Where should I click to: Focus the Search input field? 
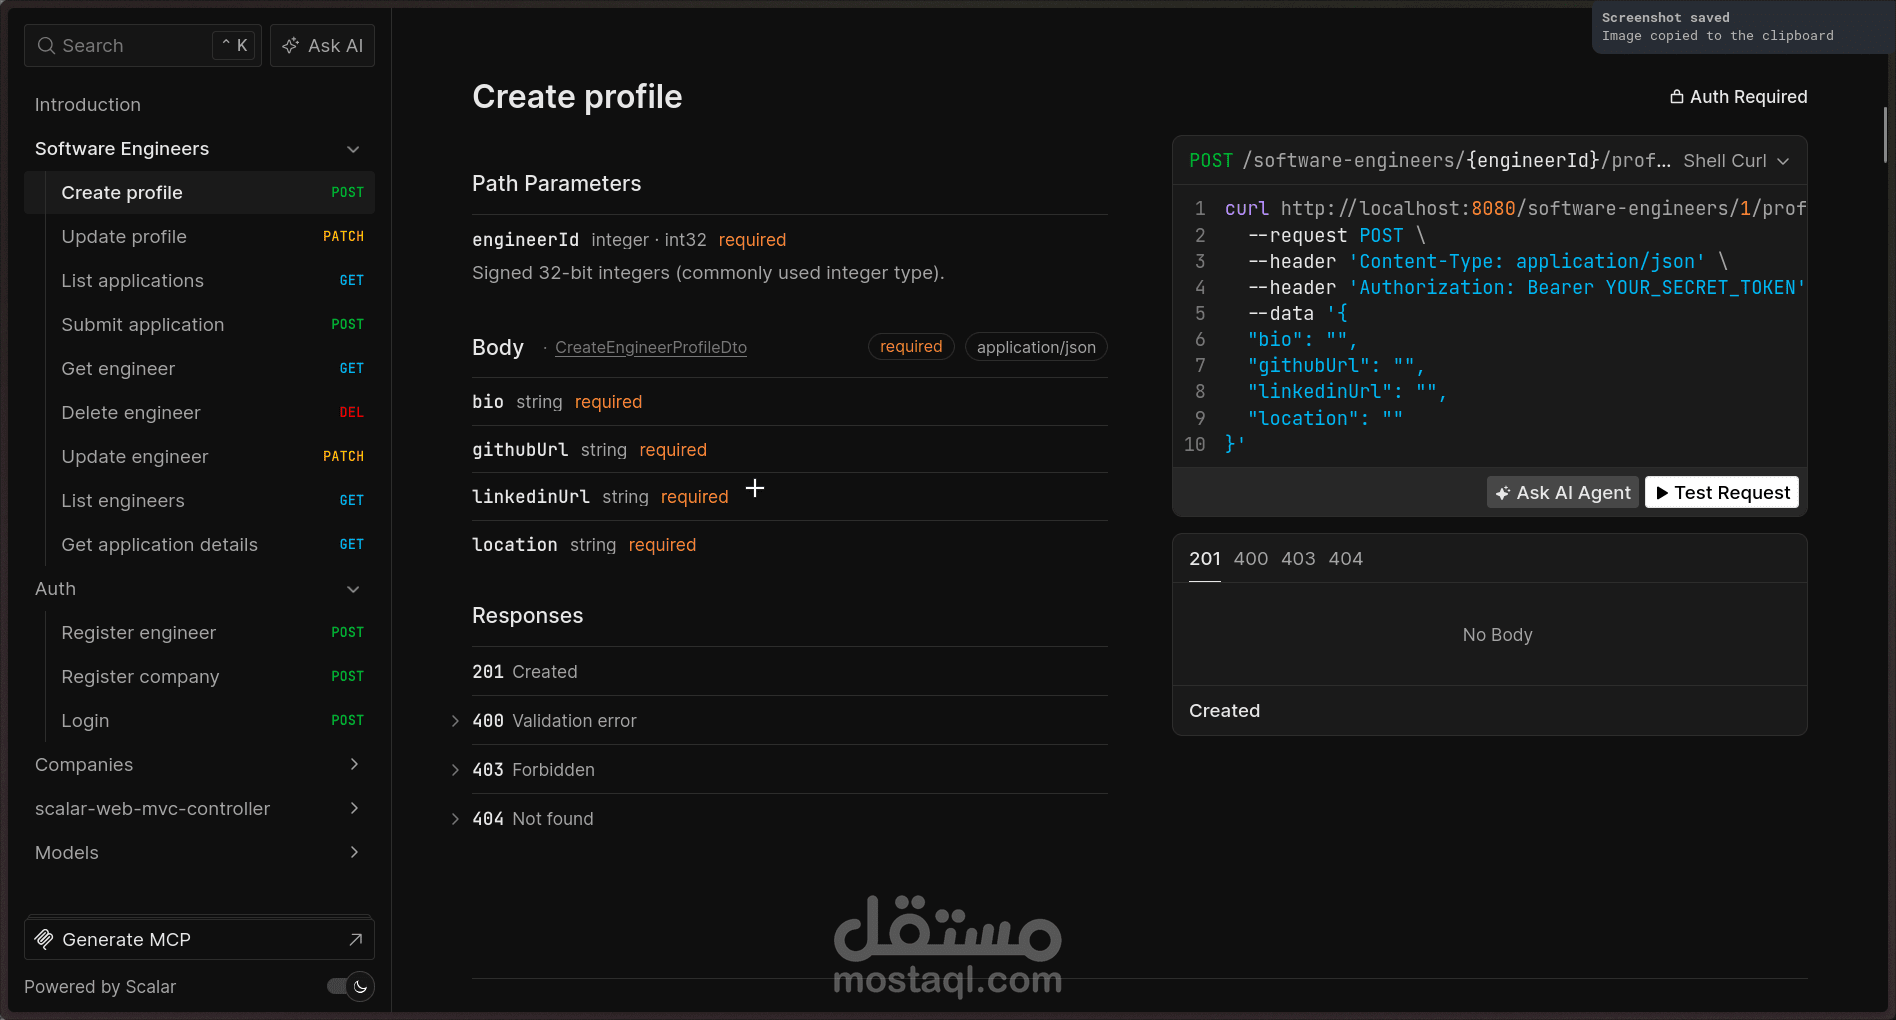point(143,46)
